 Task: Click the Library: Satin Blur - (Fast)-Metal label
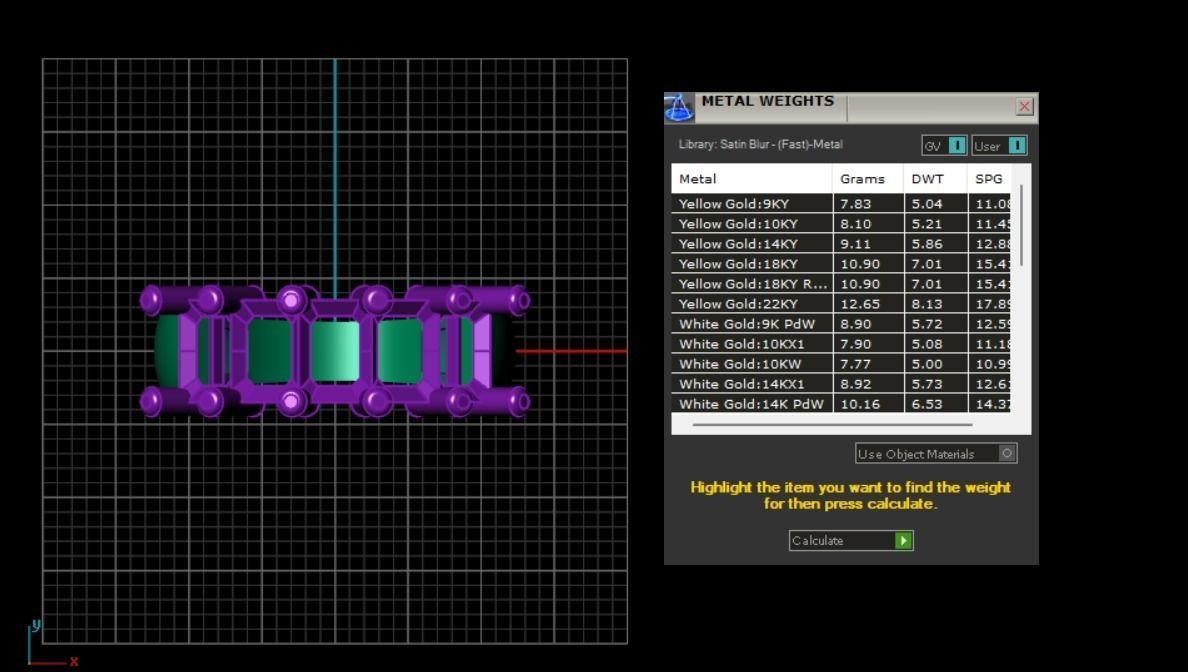[761, 144]
